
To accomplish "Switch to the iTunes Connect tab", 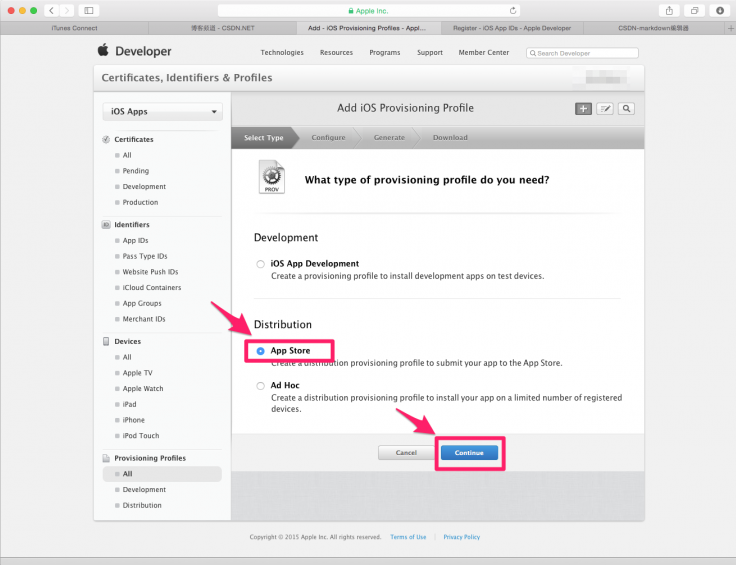I will pos(74,28).
